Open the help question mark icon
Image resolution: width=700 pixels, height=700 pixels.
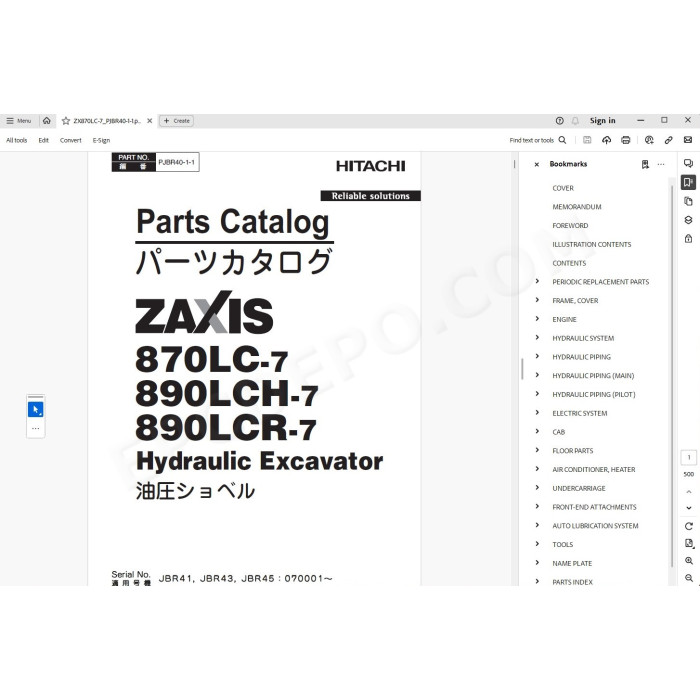(559, 121)
